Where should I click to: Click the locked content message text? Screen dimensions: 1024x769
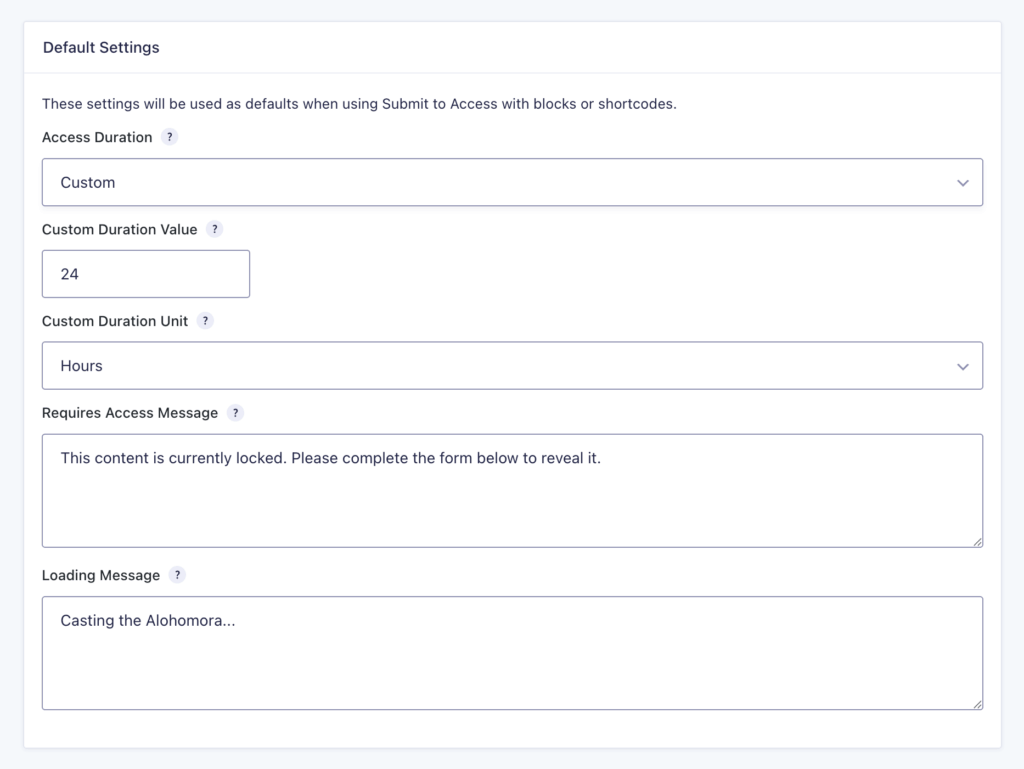[329, 457]
